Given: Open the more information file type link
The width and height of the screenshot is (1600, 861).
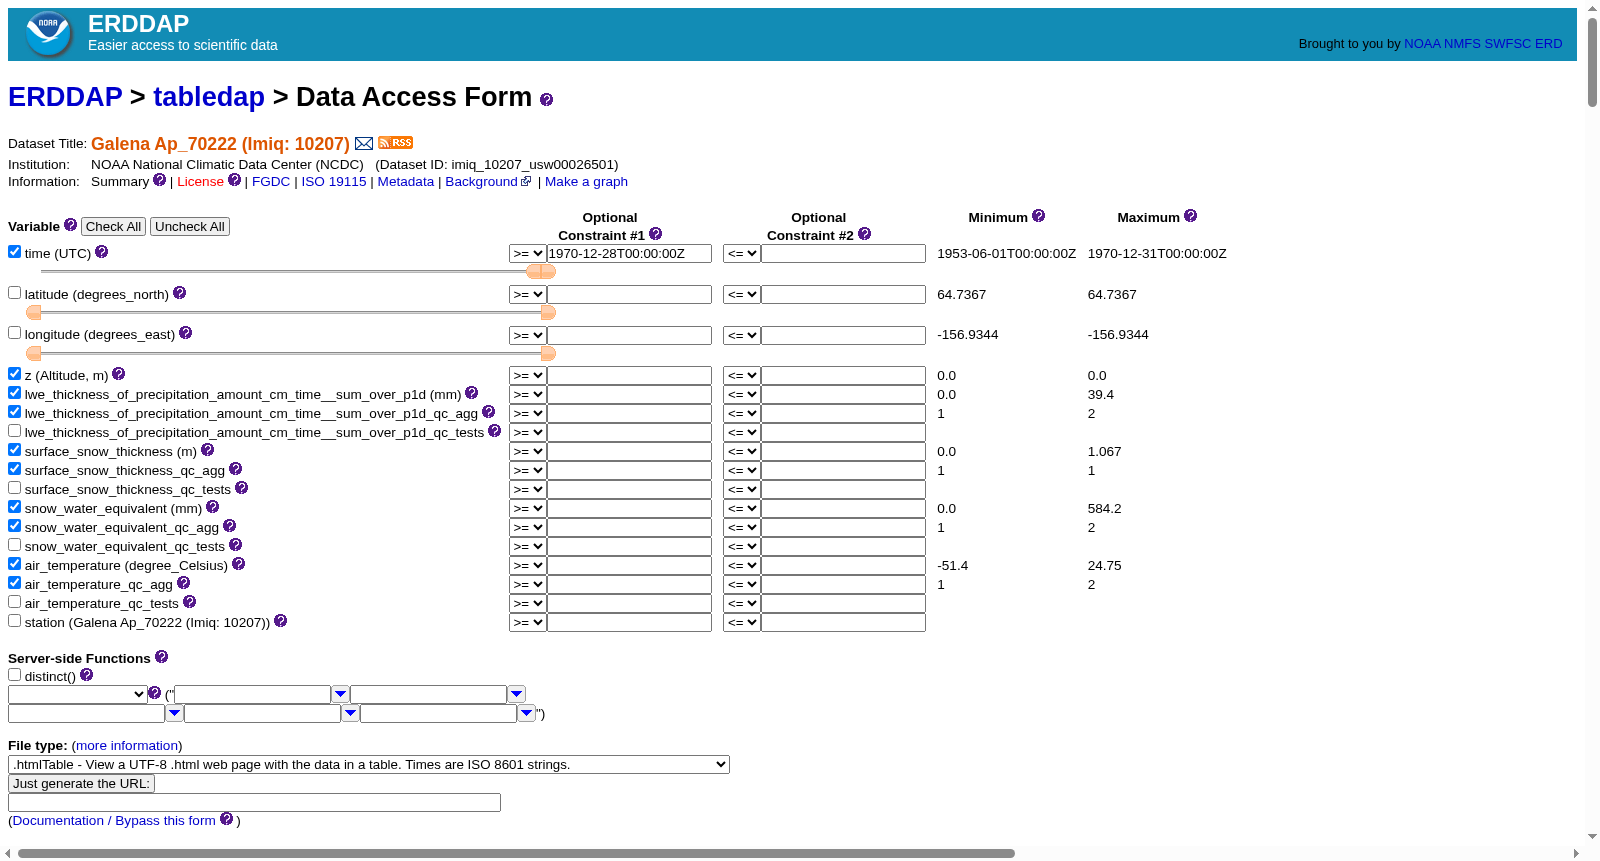Looking at the screenshot, I should coord(127,746).
